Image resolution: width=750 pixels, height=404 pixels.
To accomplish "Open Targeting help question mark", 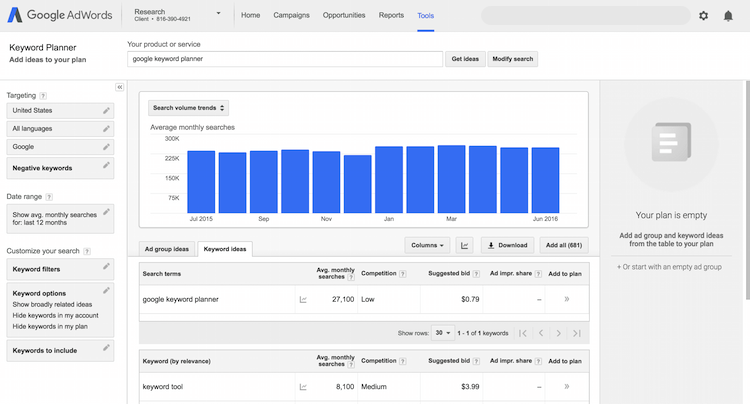I will [43, 96].
